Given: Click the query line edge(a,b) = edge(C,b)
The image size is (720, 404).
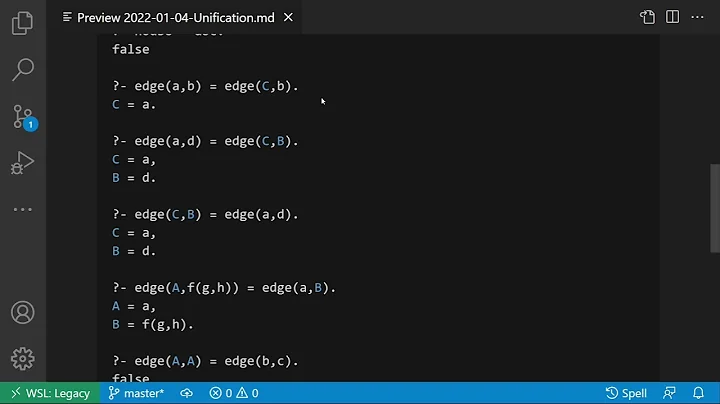Looking at the screenshot, I should tap(205, 86).
